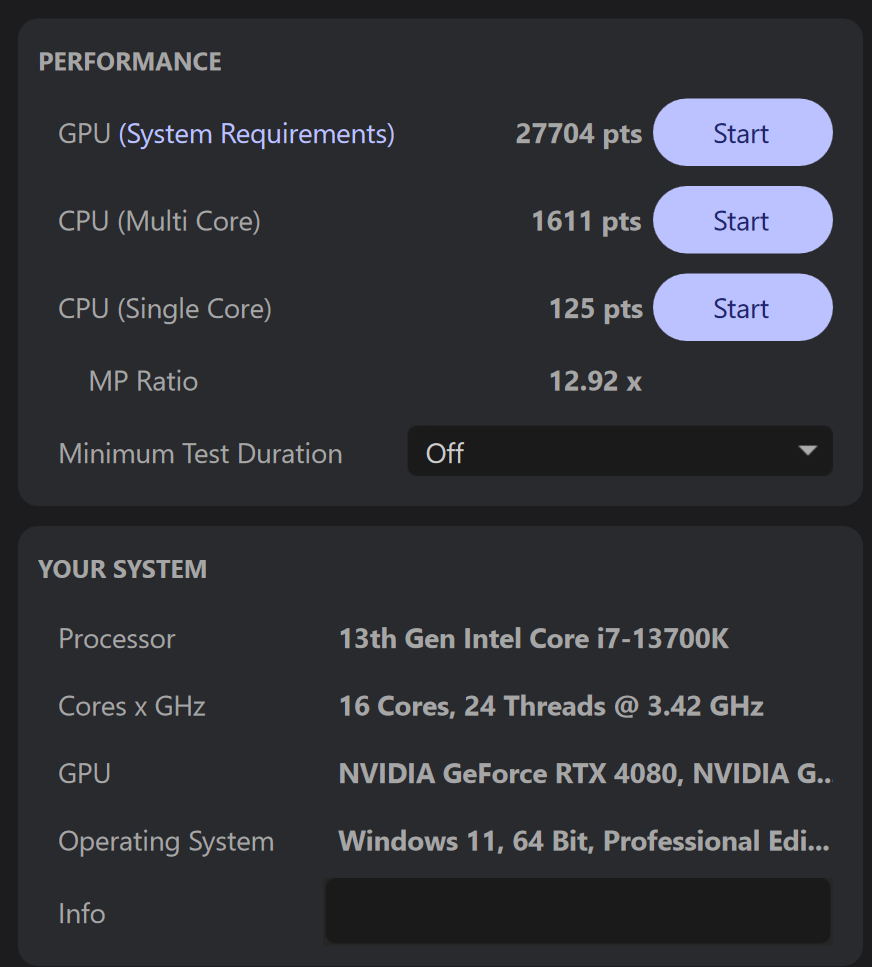
Task: Click the GPU score of 27704 pts
Action: 579,132
